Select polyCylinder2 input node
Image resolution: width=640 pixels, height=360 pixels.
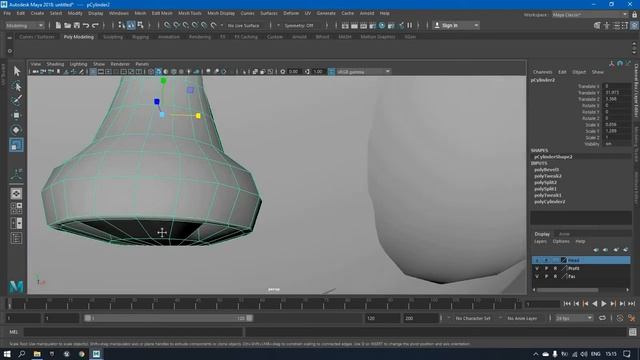click(x=549, y=202)
